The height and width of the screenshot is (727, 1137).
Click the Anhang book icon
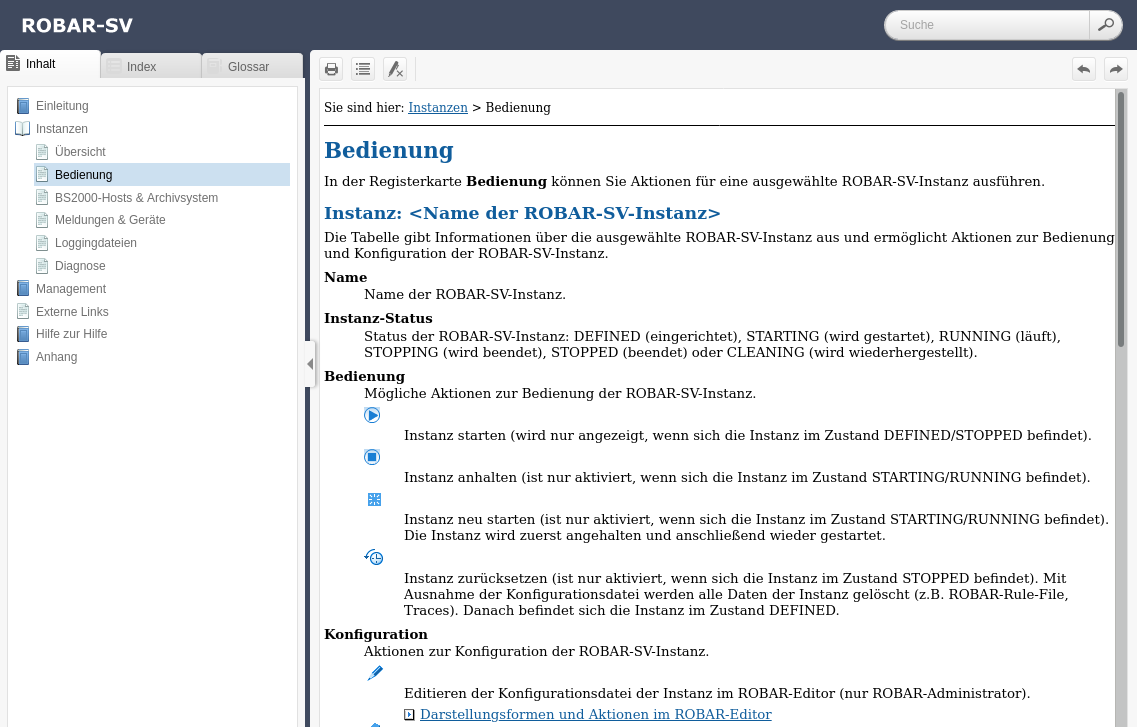tap(23, 357)
